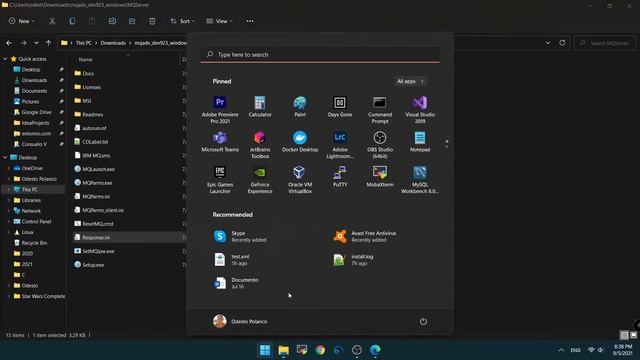The height and width of the screenshot is (360, 640).
Task: Collapse Quick access tree node
Action: 5,59
